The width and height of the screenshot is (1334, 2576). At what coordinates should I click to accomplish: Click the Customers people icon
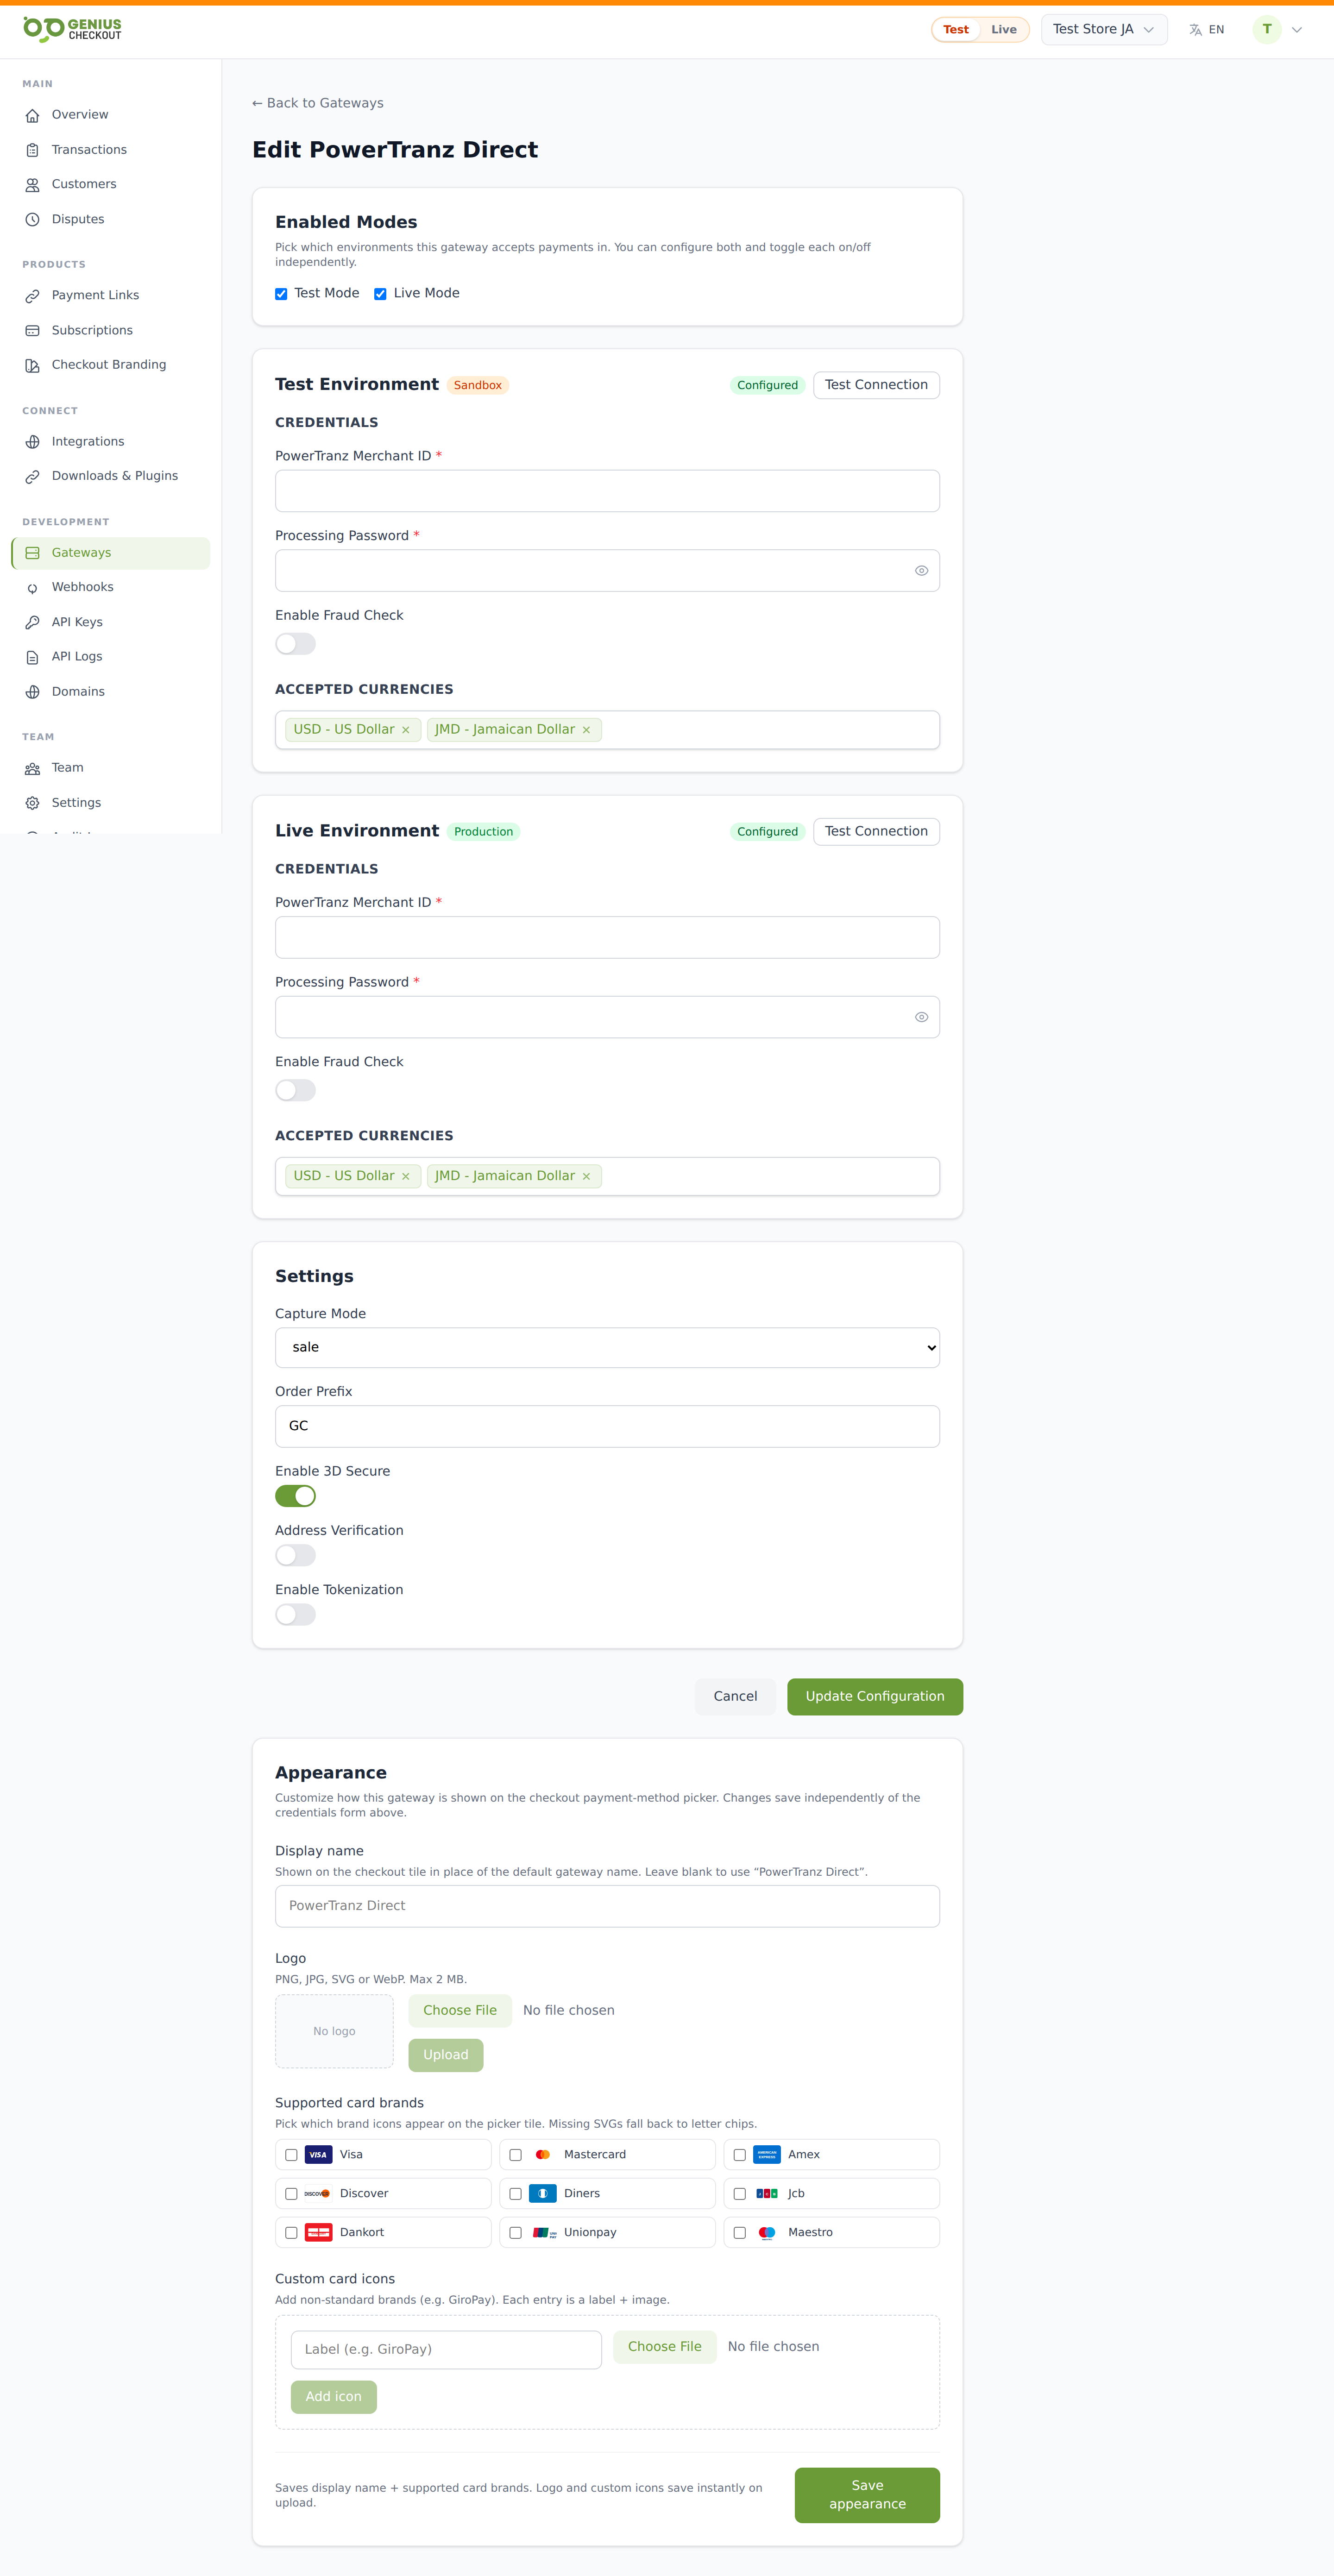(32, 184)
